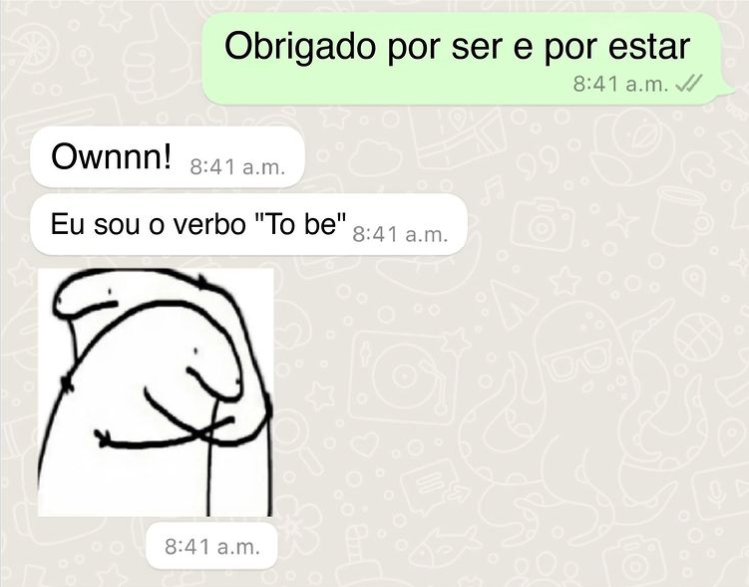749x587 pixels.
Task: Click the camera doodle in the wallpaper
Action: click(542, 224)
